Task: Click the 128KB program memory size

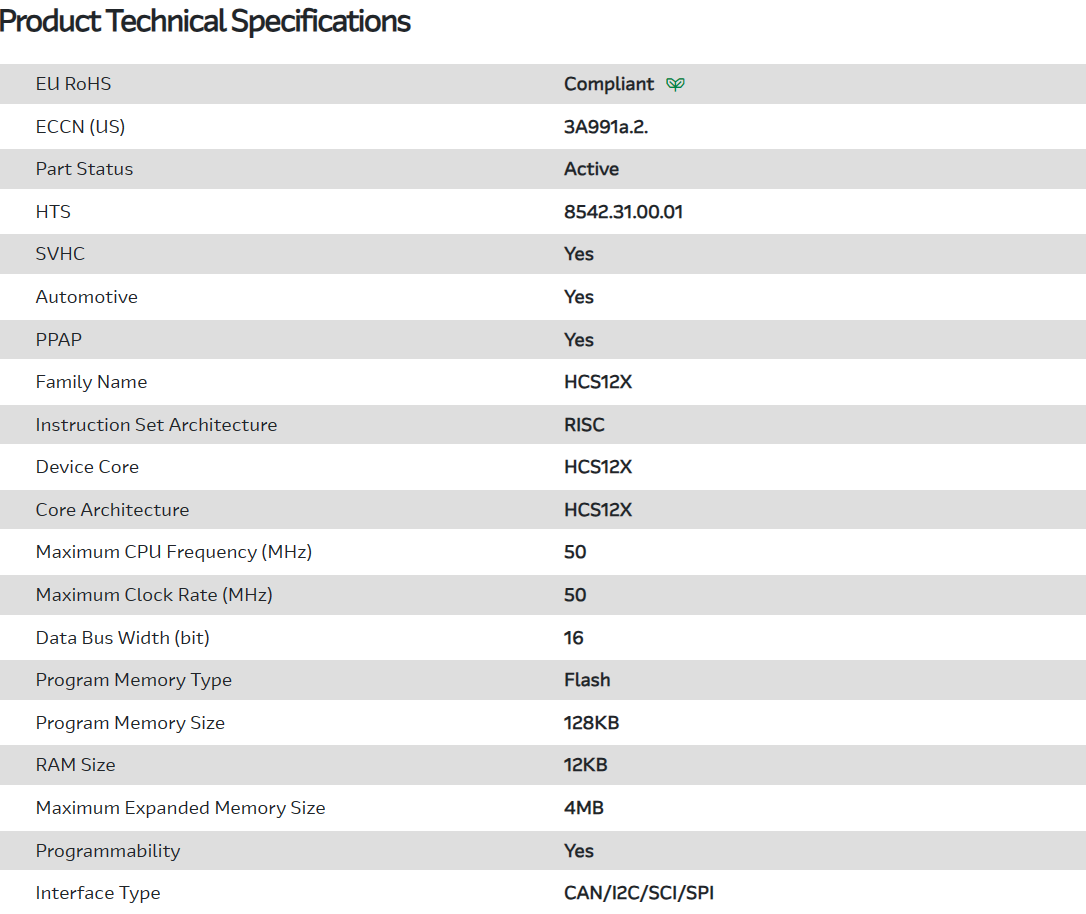Action: tap(591, 723)
